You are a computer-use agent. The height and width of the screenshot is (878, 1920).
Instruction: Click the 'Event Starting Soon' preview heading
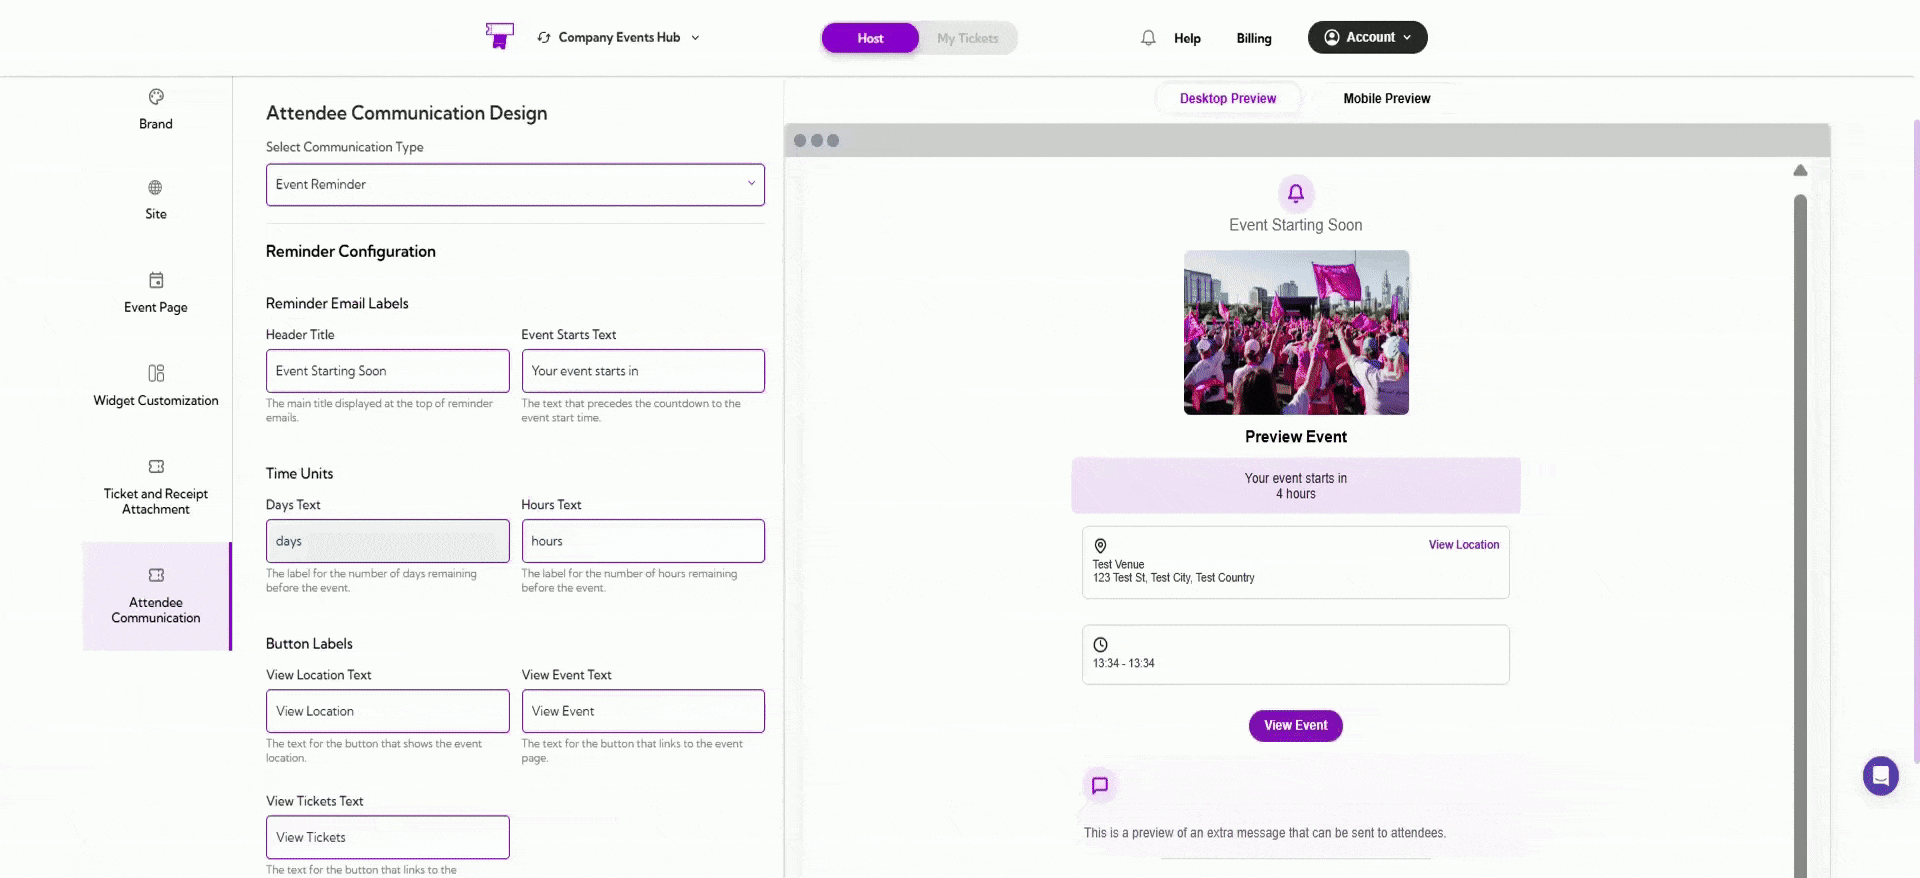tap(1296, 225)
